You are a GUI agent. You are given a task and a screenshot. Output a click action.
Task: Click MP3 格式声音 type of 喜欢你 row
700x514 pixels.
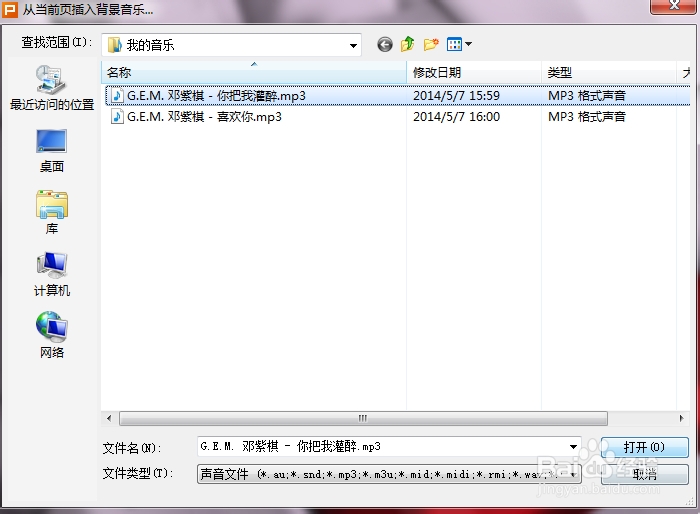pos(587,117)
